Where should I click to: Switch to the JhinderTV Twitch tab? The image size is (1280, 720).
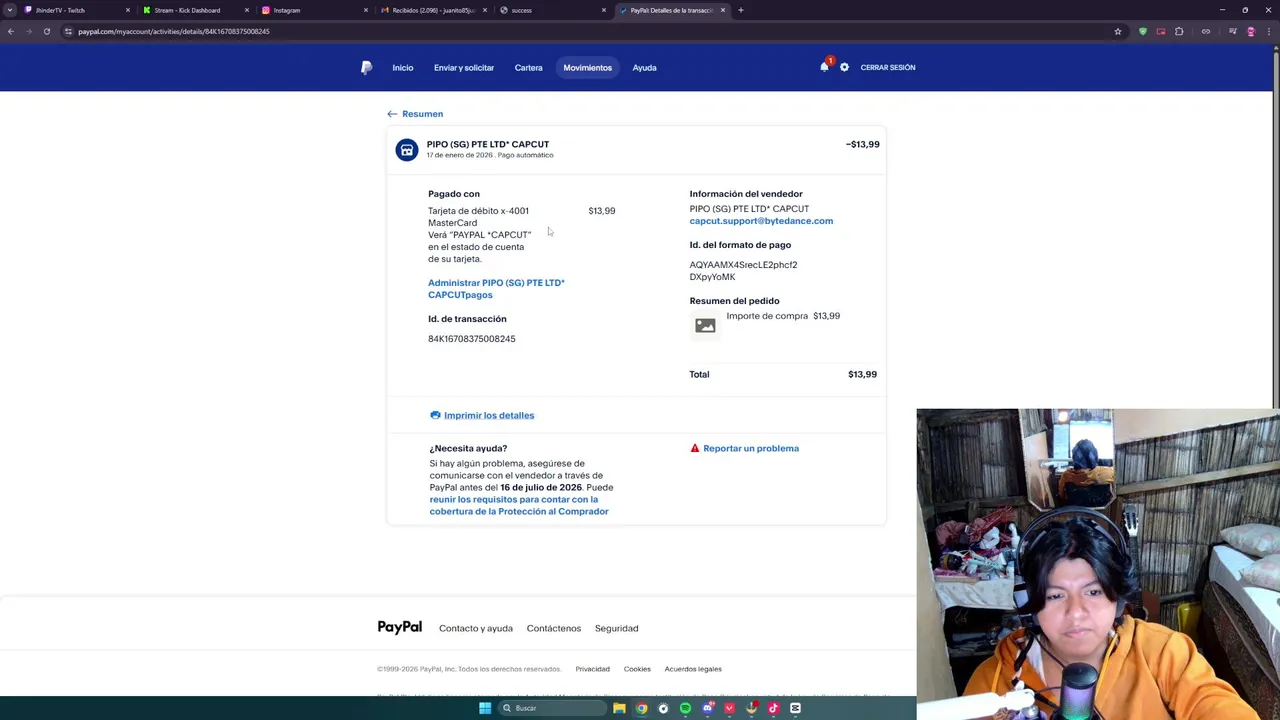(75, 10)
